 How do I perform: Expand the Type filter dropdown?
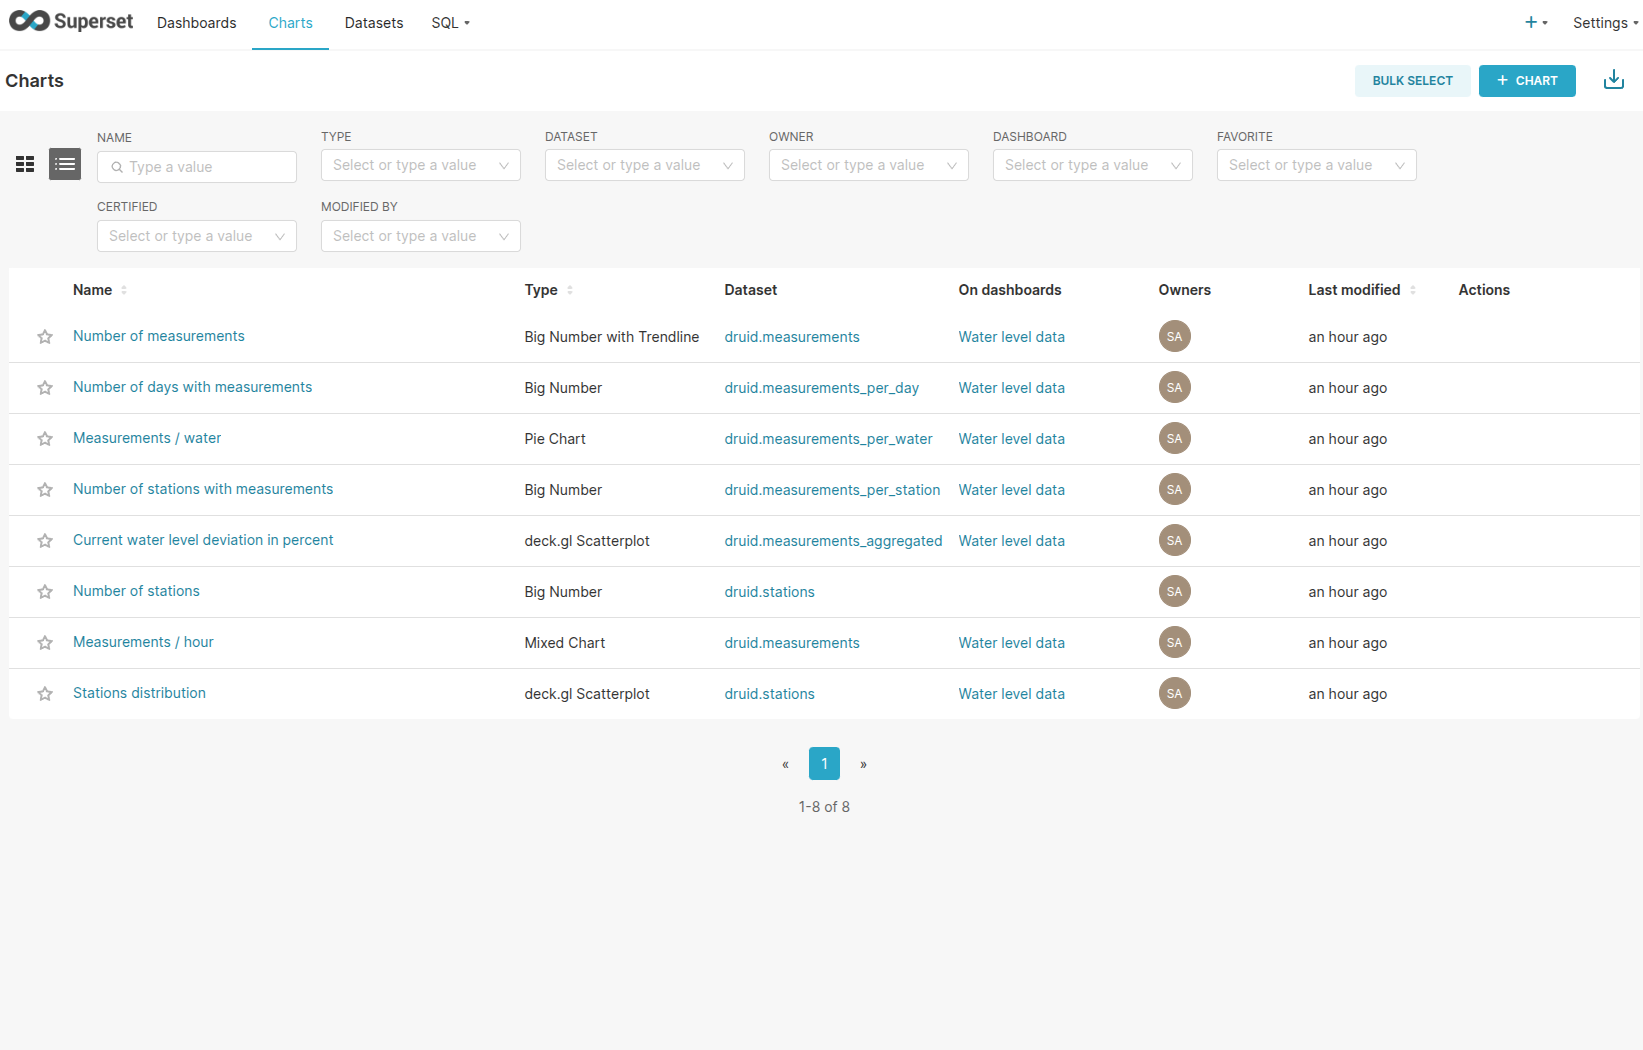click(x=420, y=165)
